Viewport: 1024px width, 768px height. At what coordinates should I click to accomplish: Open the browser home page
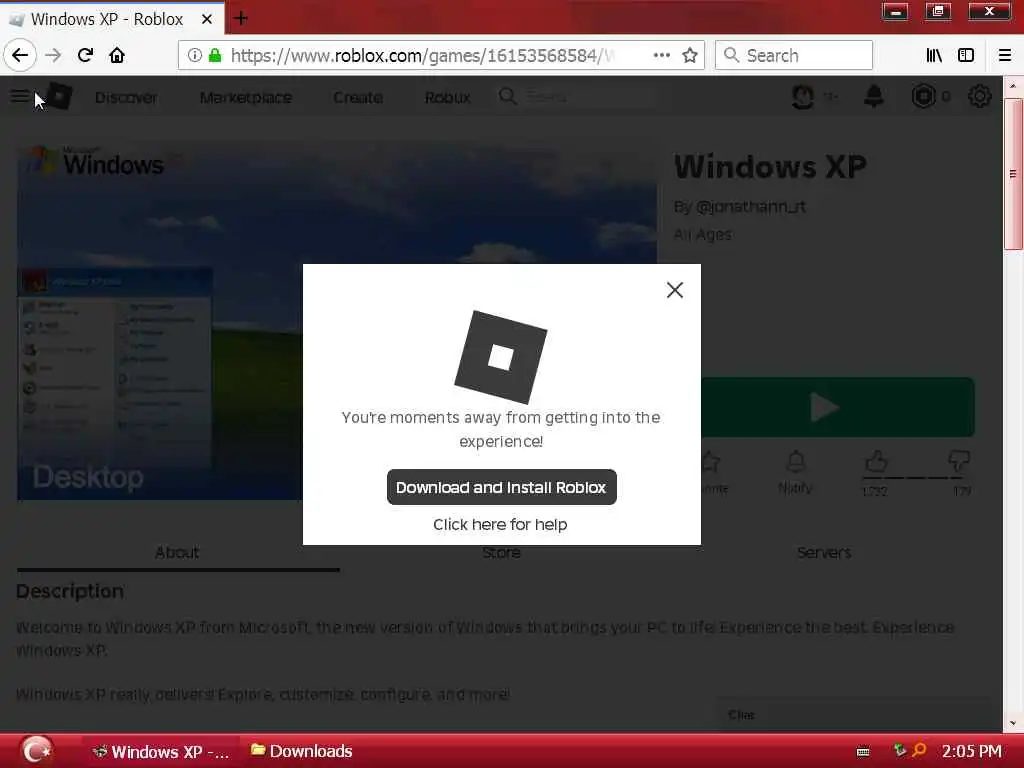(x=117, y=56)
